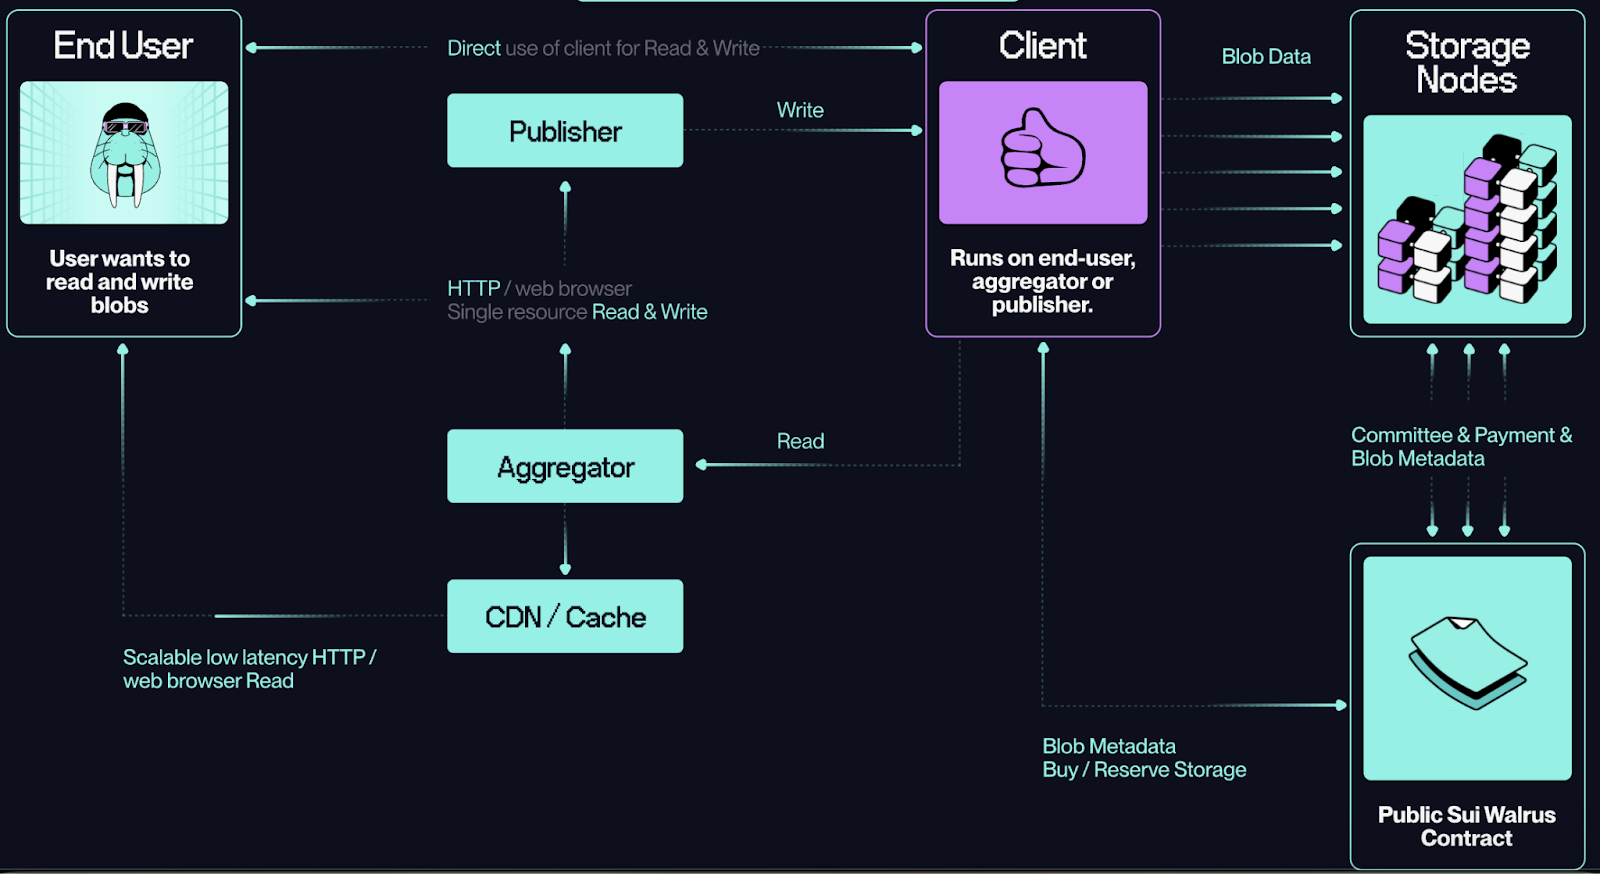This screenshot has height=874, width=1600.
Task: Click the Write arrow label
Action: [800, 110]
